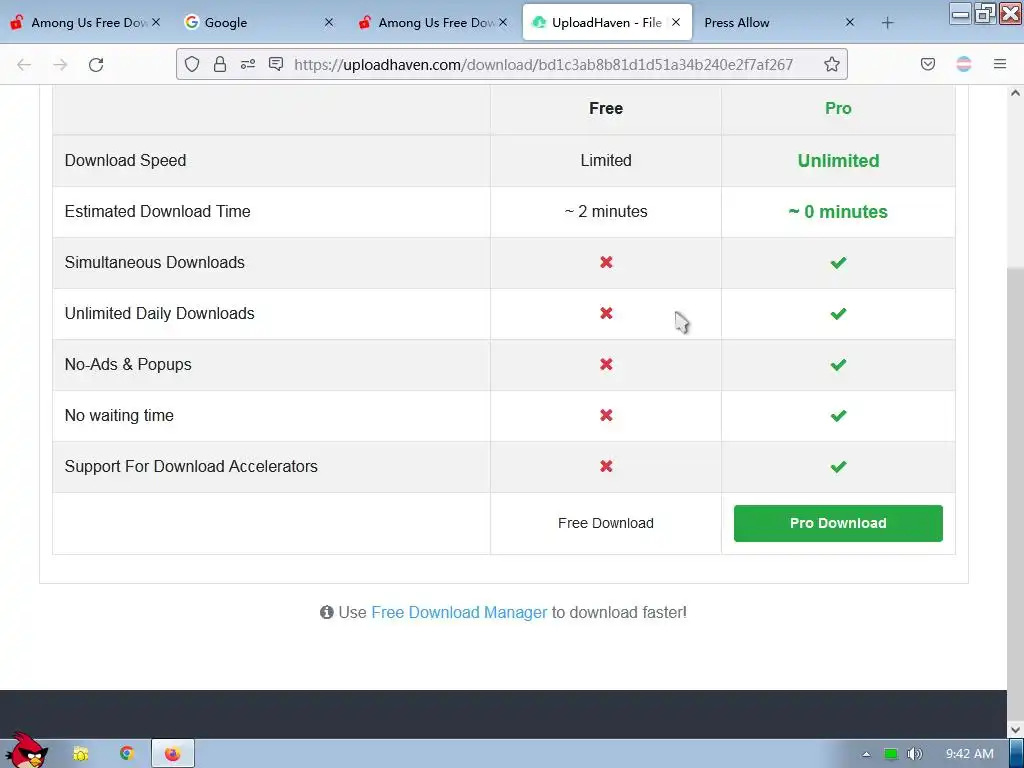Select the Firefox taskbar button

click(173, 754)
